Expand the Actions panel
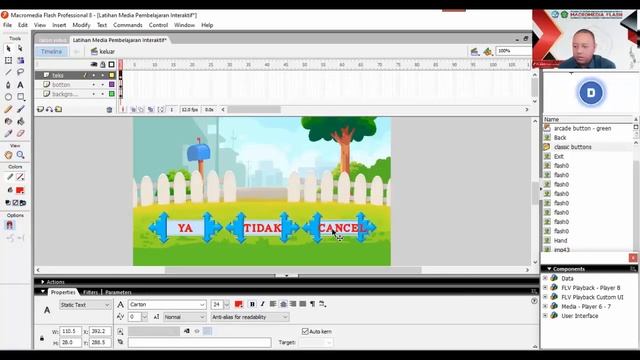Viewport: 640px width, 360px height. [42, 282]
